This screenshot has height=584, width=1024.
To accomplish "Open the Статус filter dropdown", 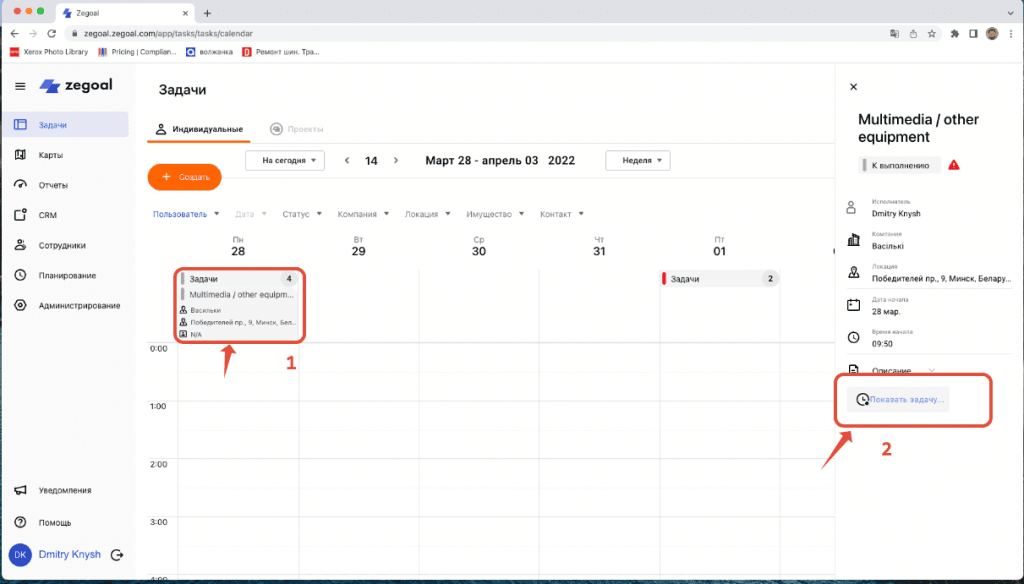I will (x=301, y=214).
